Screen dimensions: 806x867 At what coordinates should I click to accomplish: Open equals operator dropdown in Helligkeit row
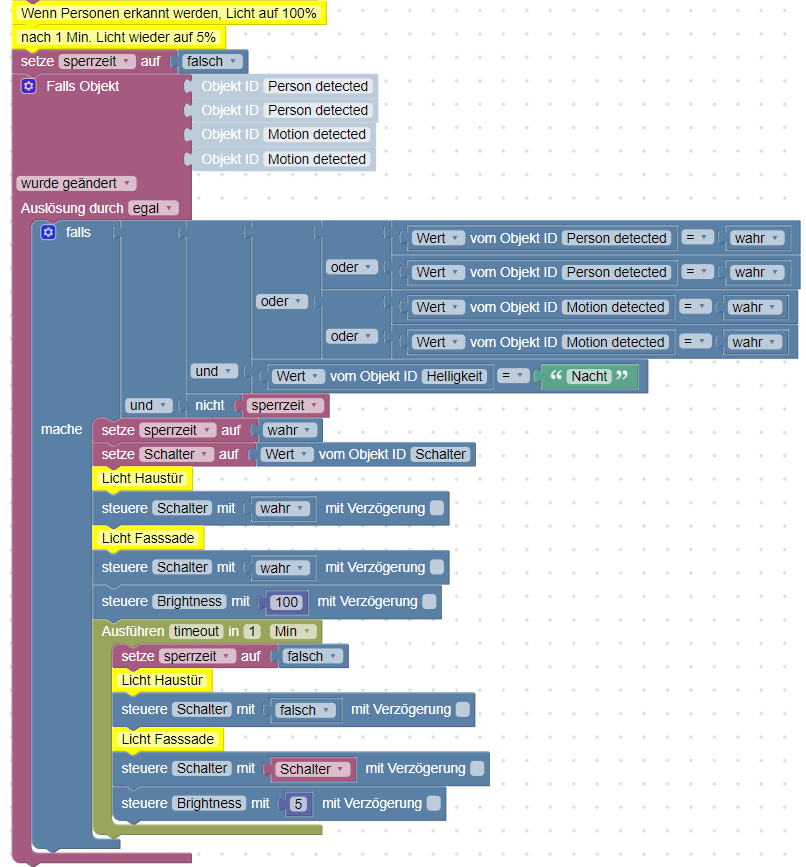pyautogui.click(x=513, y=377)
